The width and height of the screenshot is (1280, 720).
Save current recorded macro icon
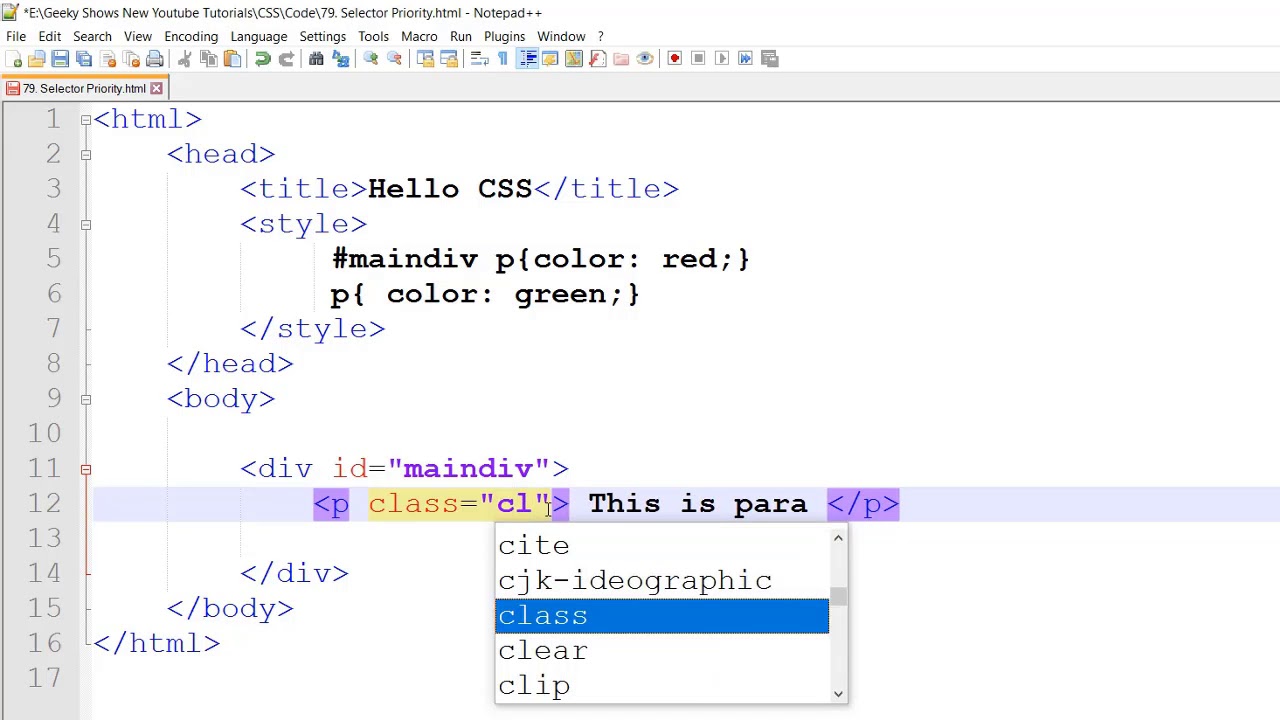pyautogui.click(x=769, y=59)
